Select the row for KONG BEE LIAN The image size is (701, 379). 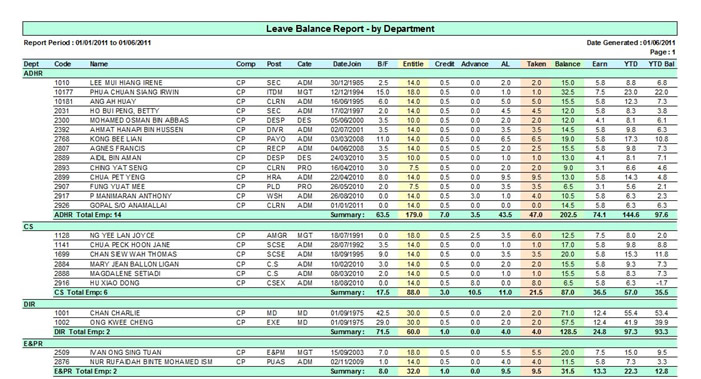[365, 139]
